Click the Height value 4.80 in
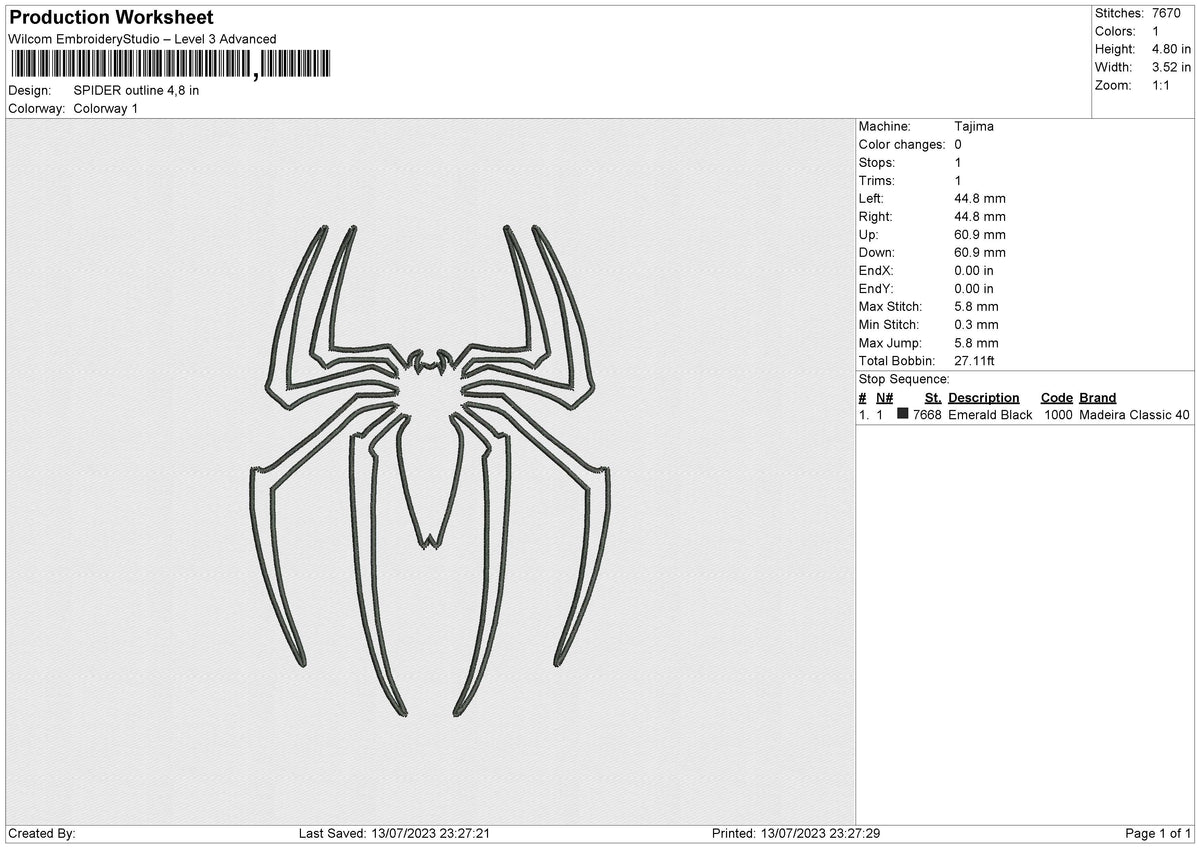Image resolution: width=1200 pixels, height=848 pixels. click(x=1172, y=49)
